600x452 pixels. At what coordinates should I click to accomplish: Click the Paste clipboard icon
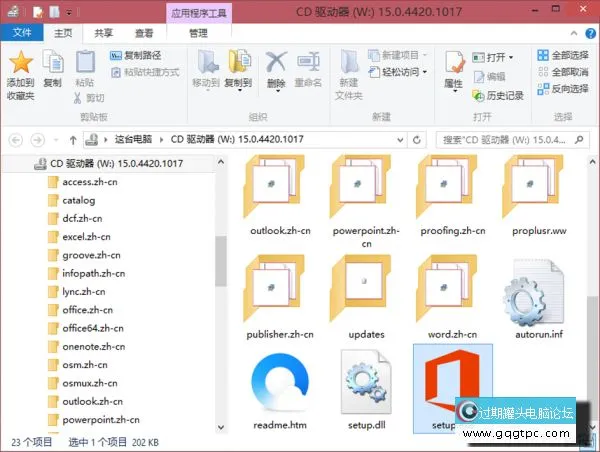(x=85, y=62)
